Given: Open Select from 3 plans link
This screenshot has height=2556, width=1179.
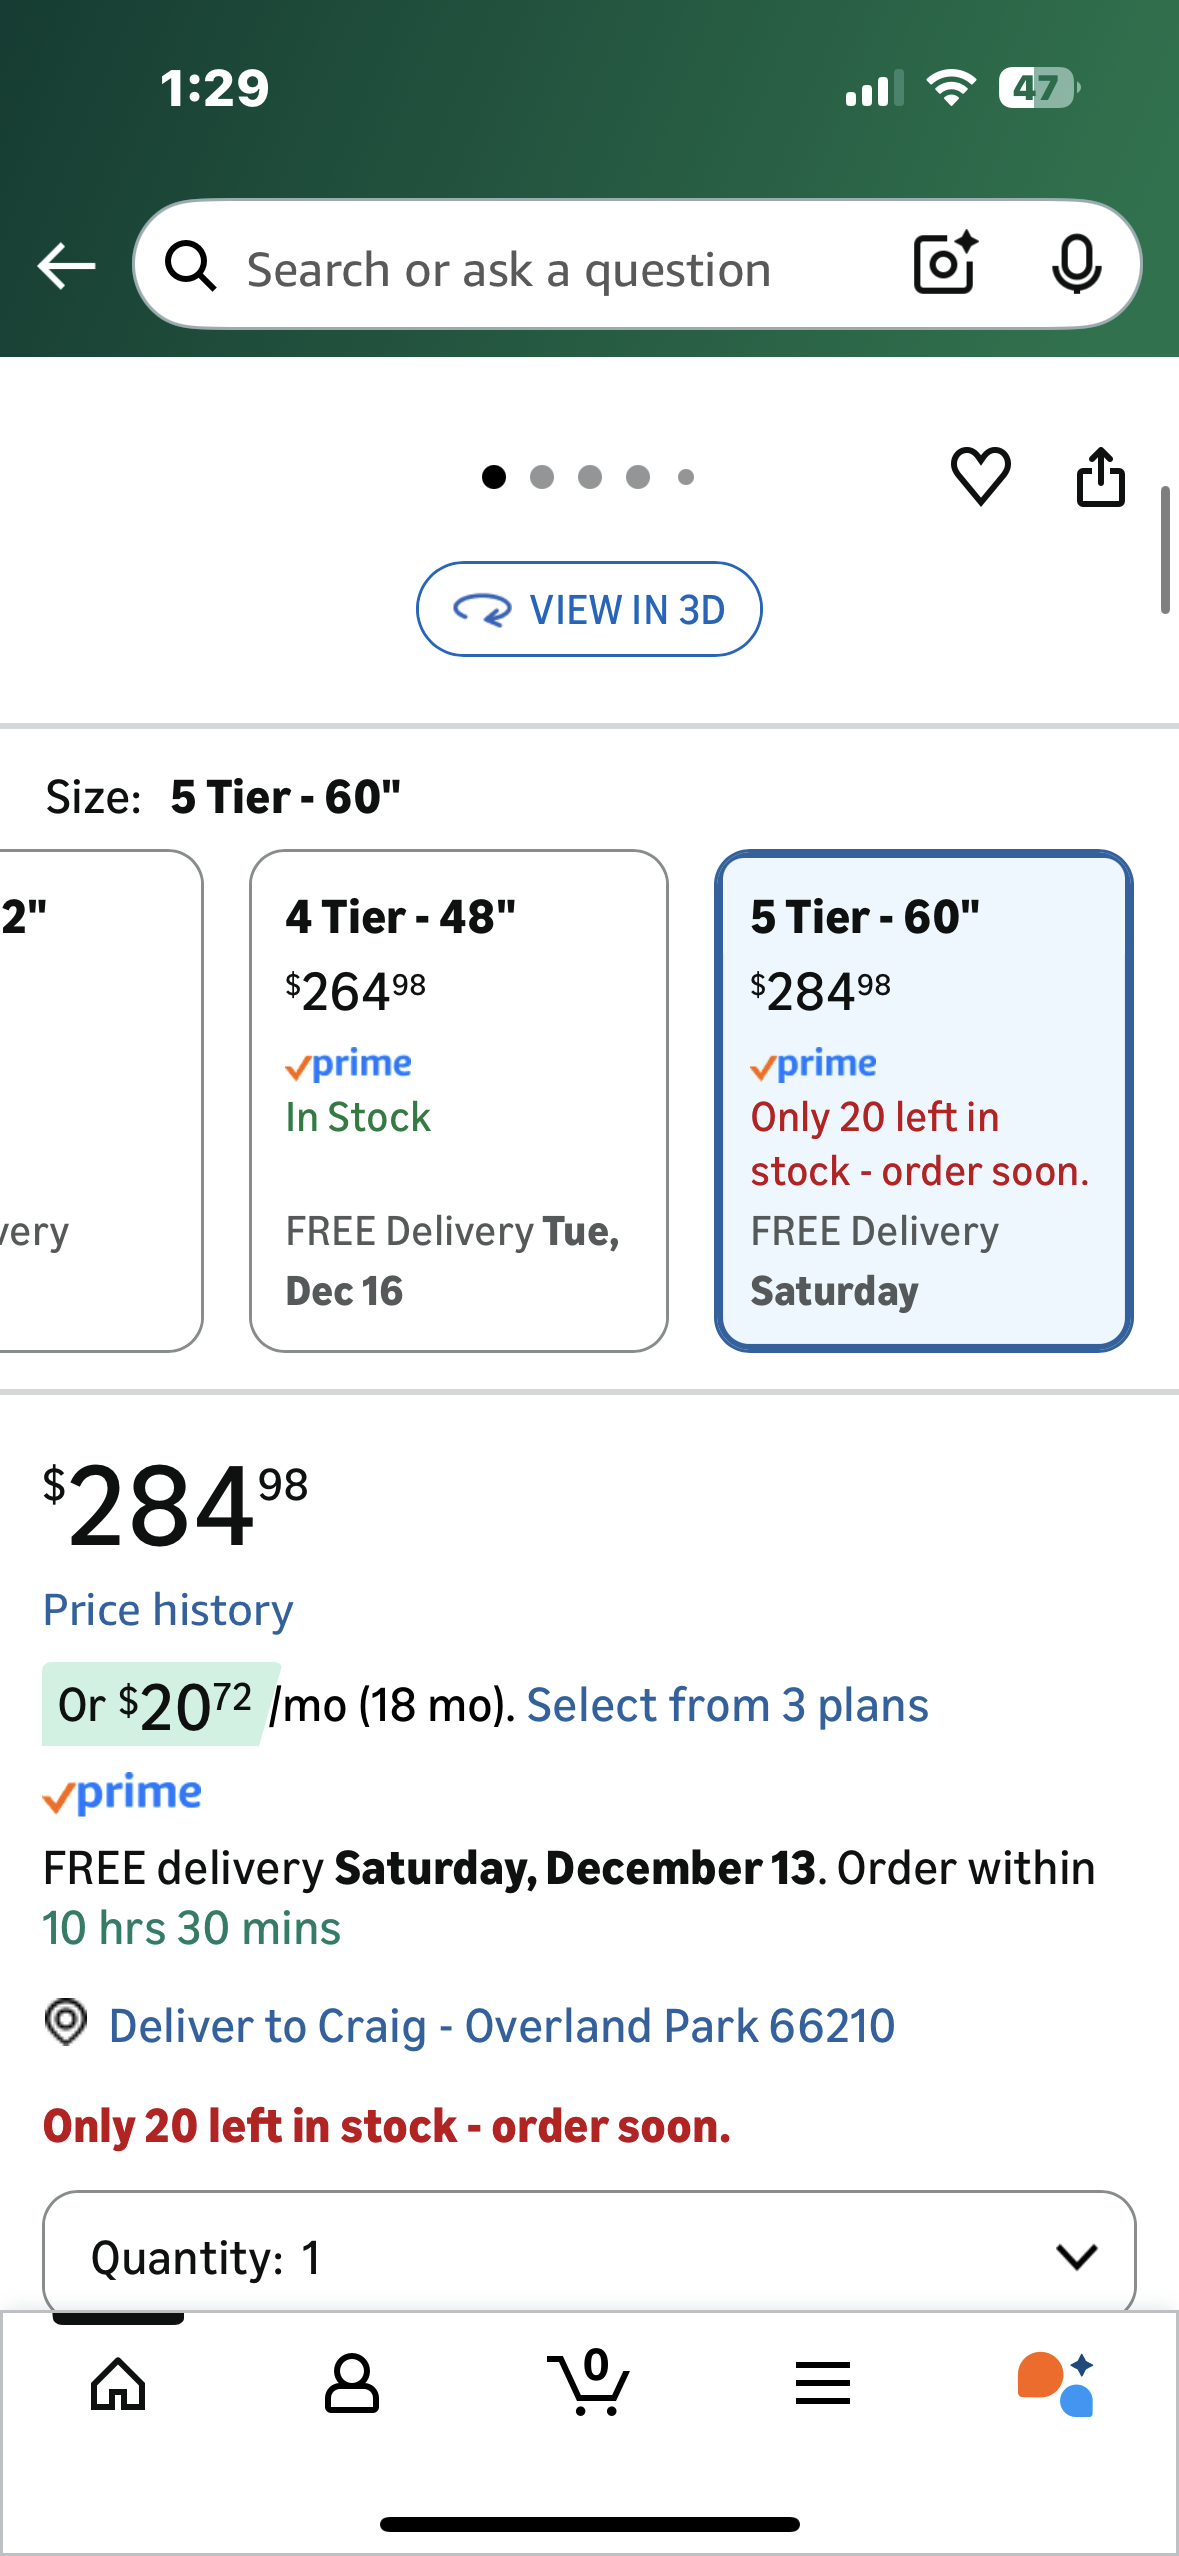Looking at the screenshot, I should [x=727, y=1705].
